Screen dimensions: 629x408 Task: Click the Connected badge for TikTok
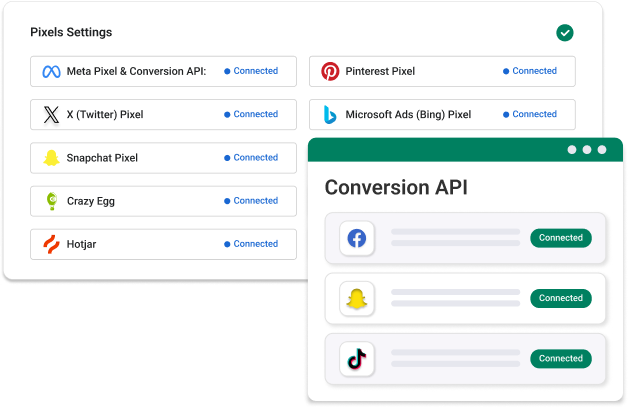coord(561,358)
